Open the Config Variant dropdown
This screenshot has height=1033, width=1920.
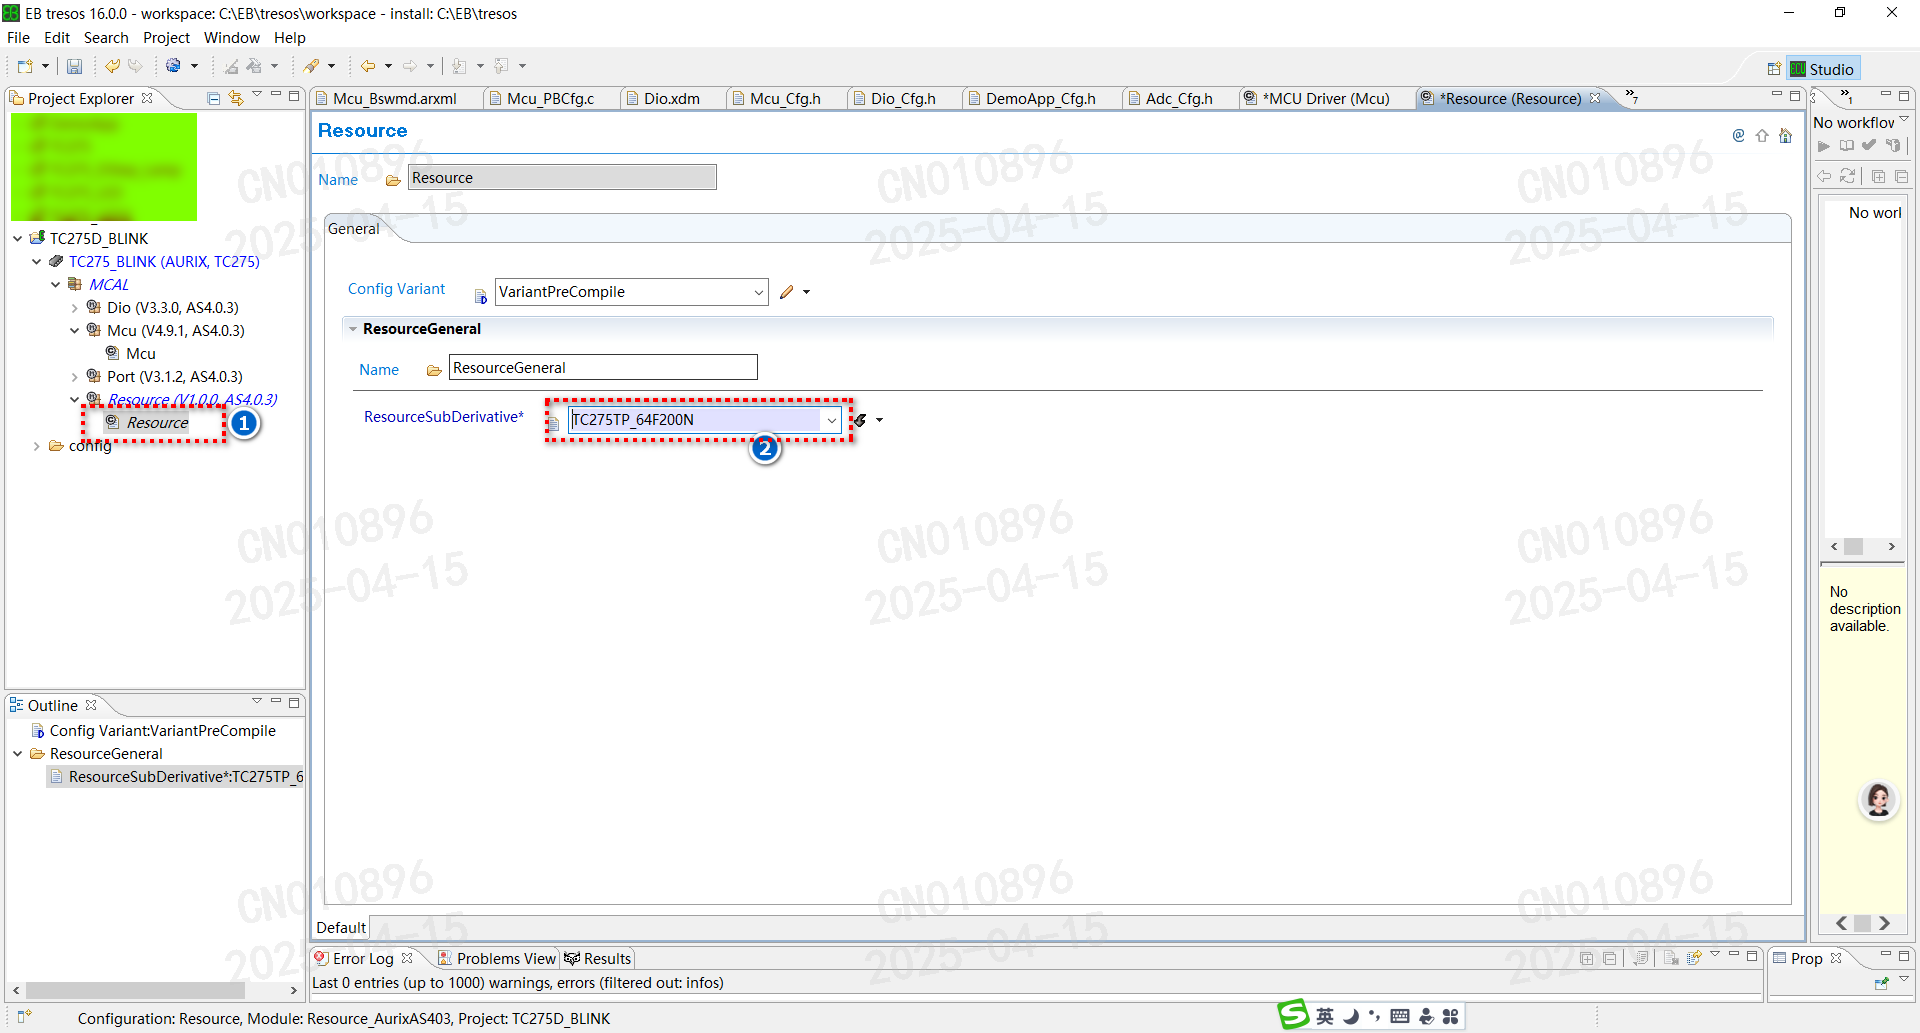[x=758, y=292]
